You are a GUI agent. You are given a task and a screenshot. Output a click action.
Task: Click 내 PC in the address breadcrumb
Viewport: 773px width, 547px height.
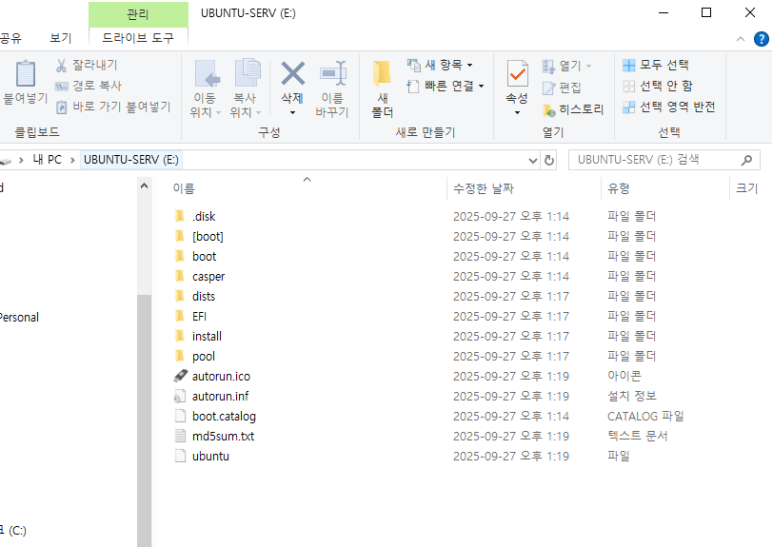(x=47, y=160)
